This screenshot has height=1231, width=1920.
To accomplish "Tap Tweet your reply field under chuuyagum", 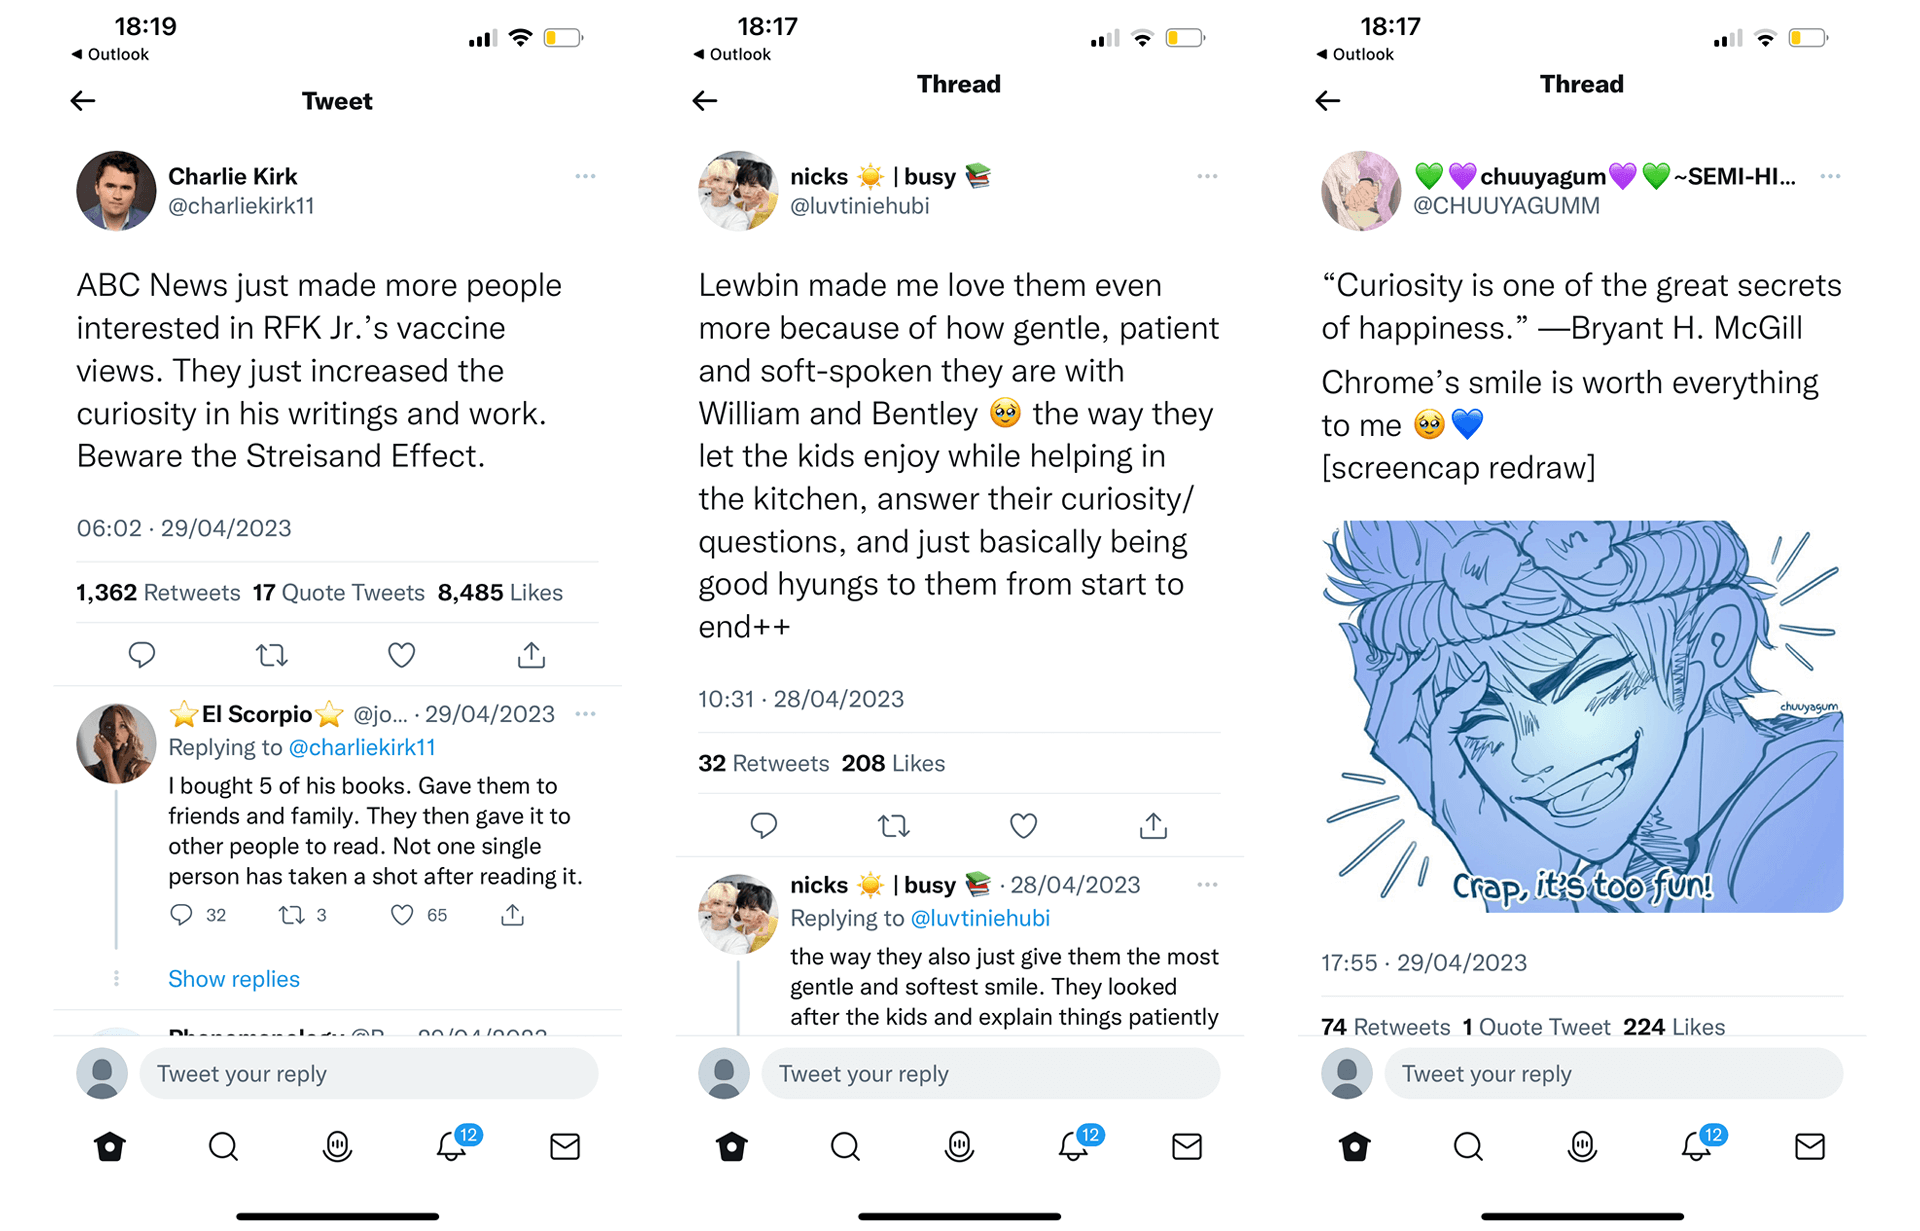I will pos(1613,1074).
